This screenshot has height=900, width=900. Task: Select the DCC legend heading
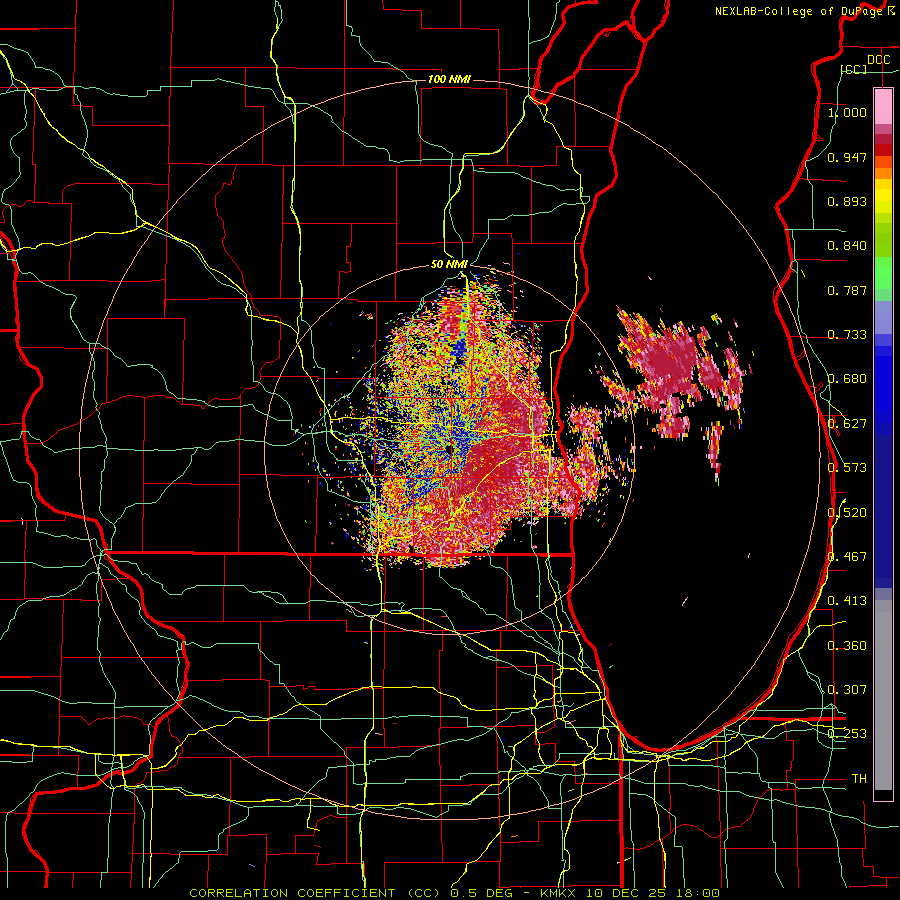878,60
